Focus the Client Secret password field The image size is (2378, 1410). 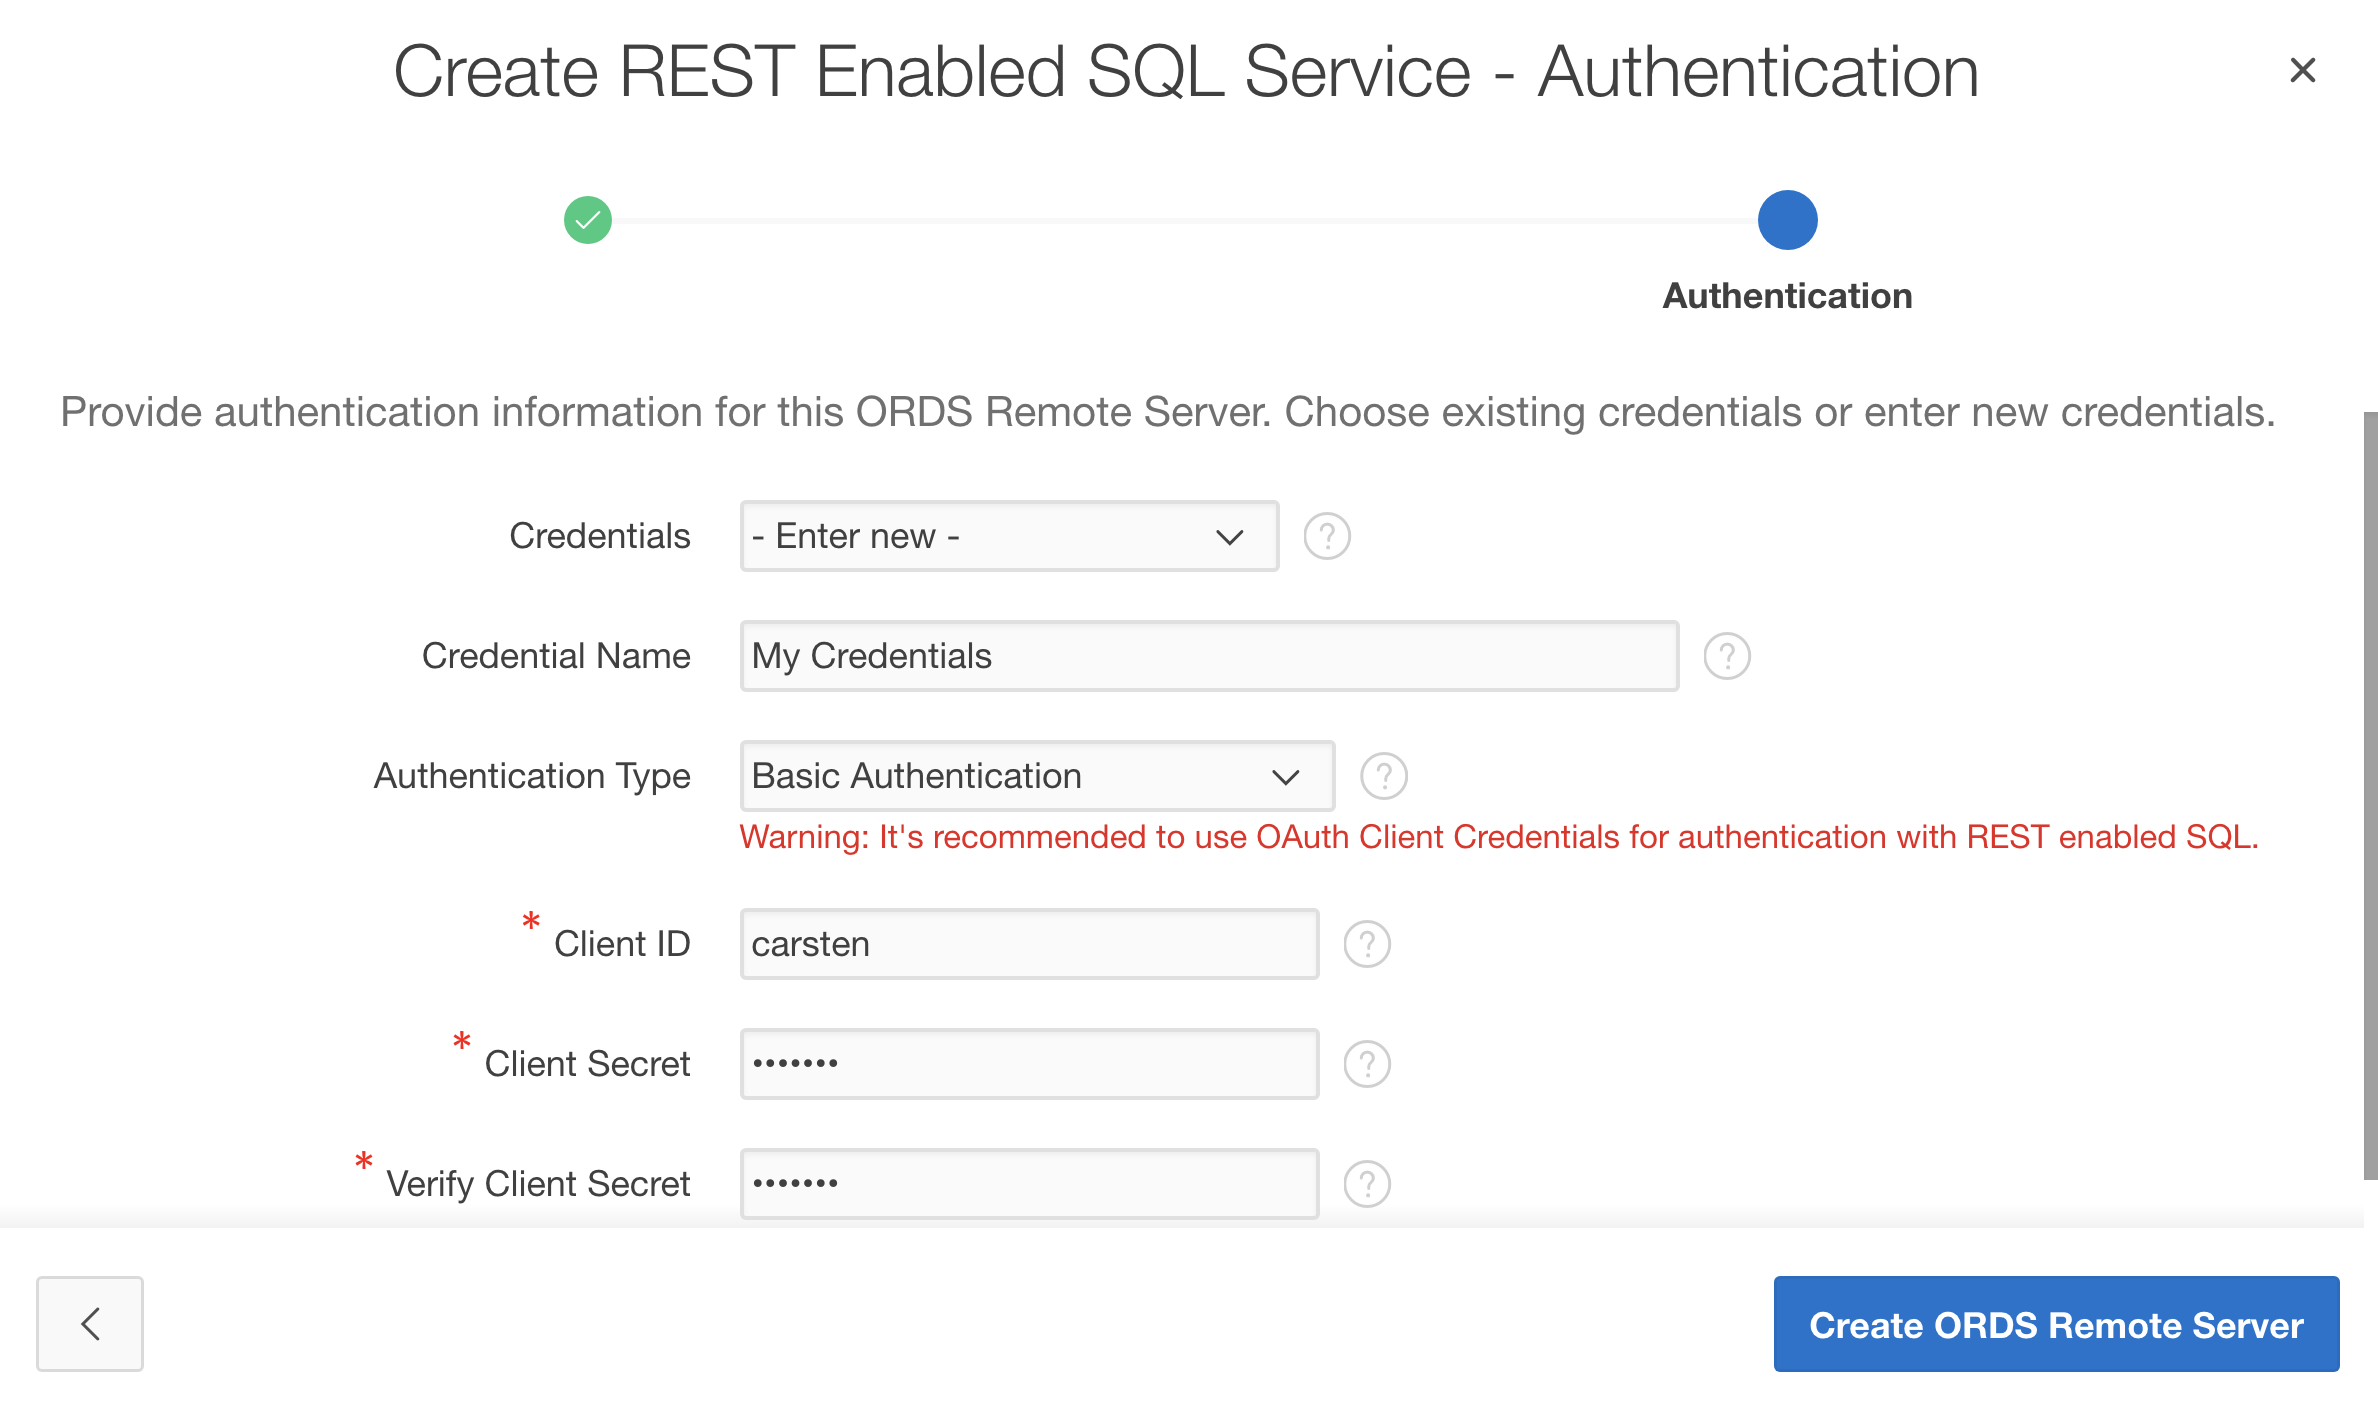[1028, 1064]
